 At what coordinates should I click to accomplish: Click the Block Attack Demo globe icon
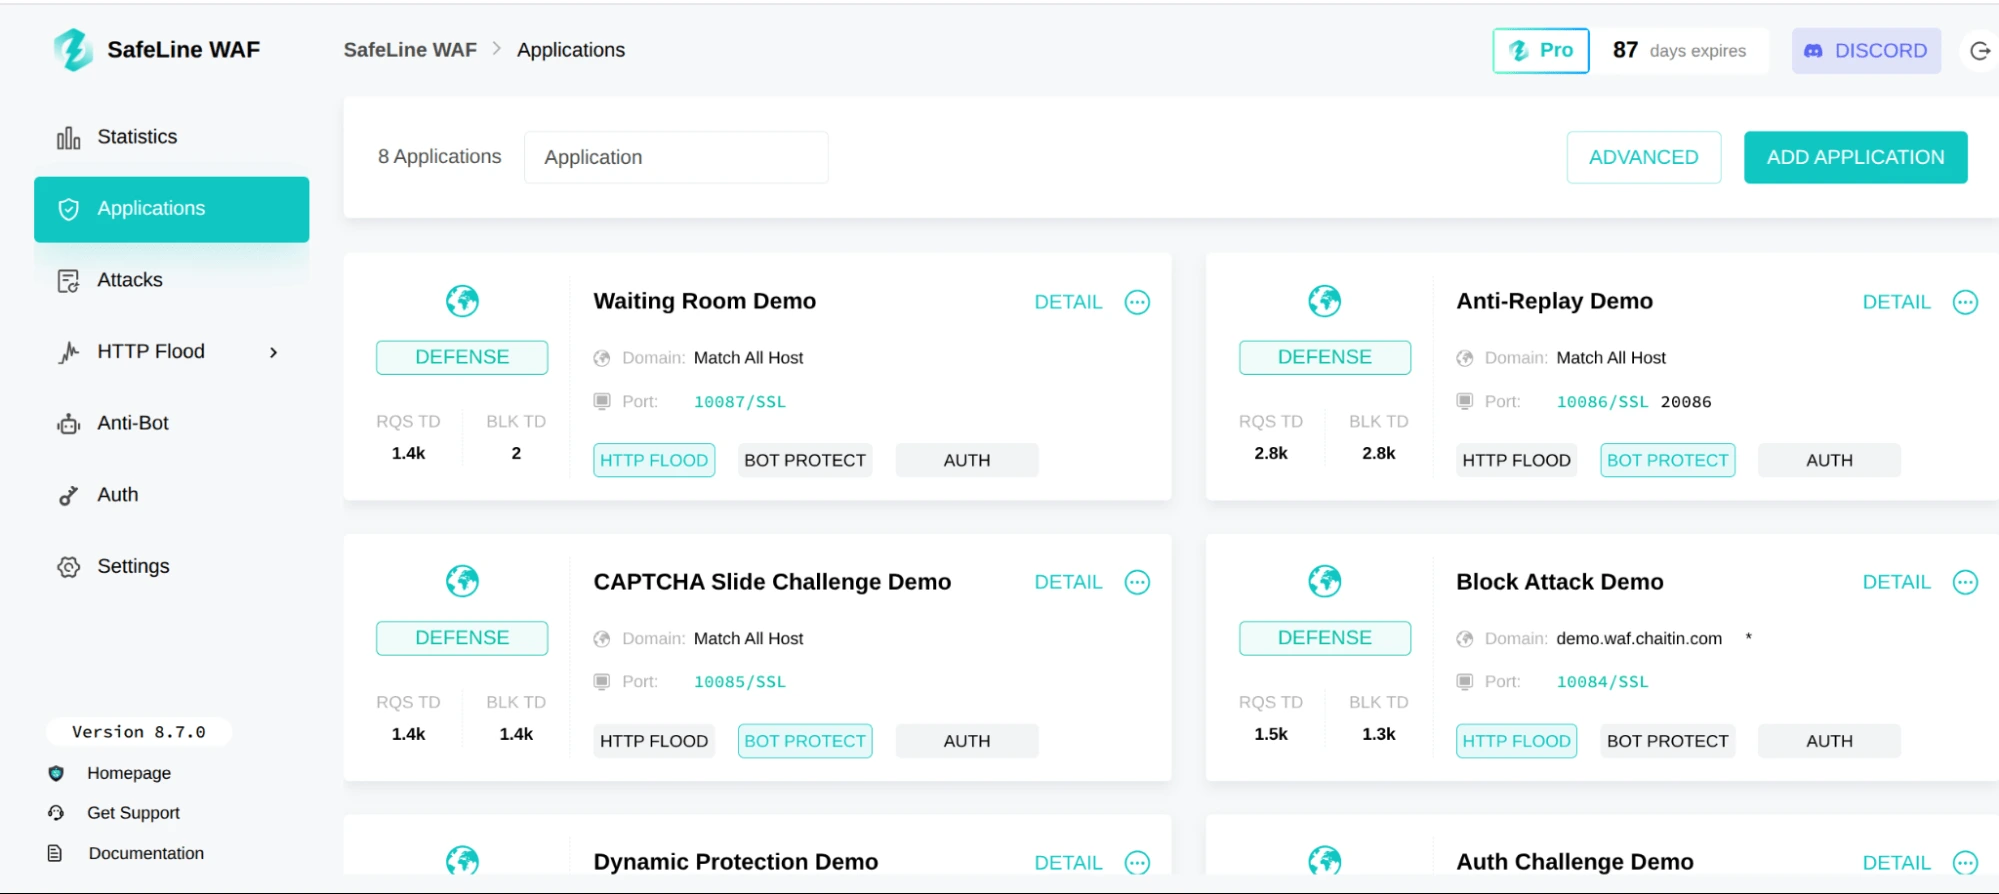1325,580
